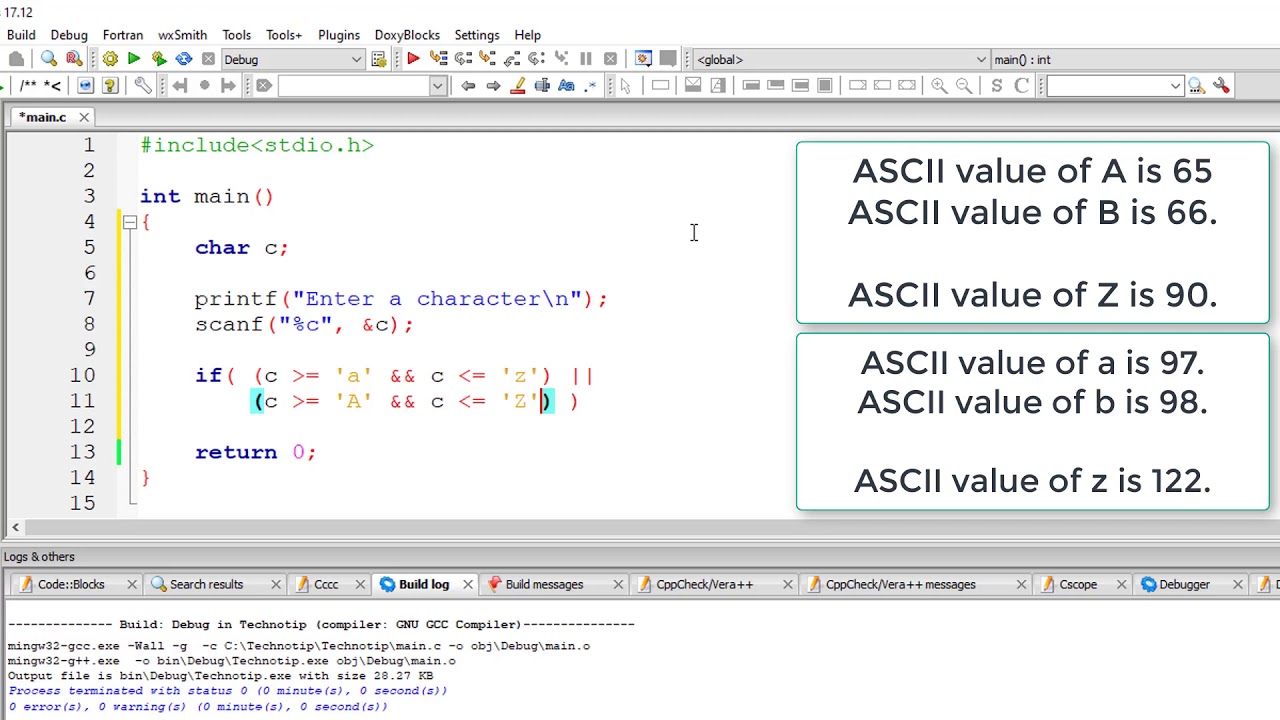The height and width of the screenshot is (720, 1280).
Task: Toggle comment C icon in toolbar
Action: 1021,86
